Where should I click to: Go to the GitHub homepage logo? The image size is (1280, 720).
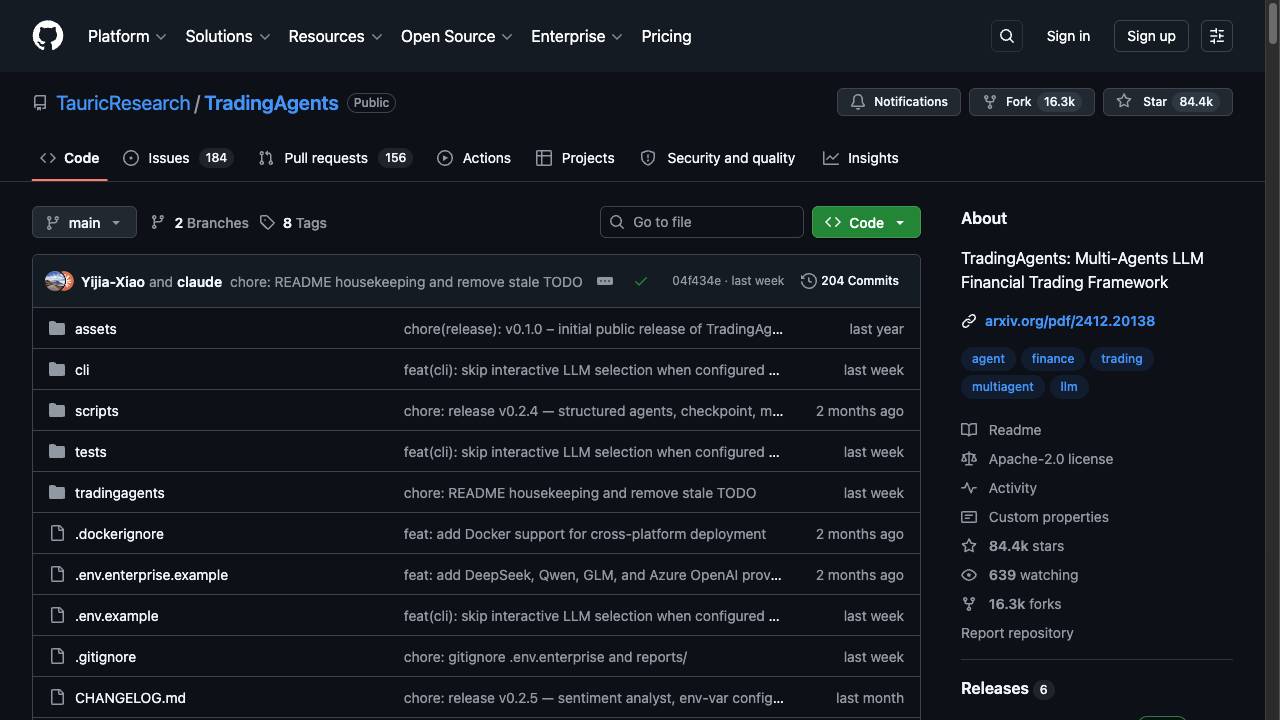coord(48,36)
